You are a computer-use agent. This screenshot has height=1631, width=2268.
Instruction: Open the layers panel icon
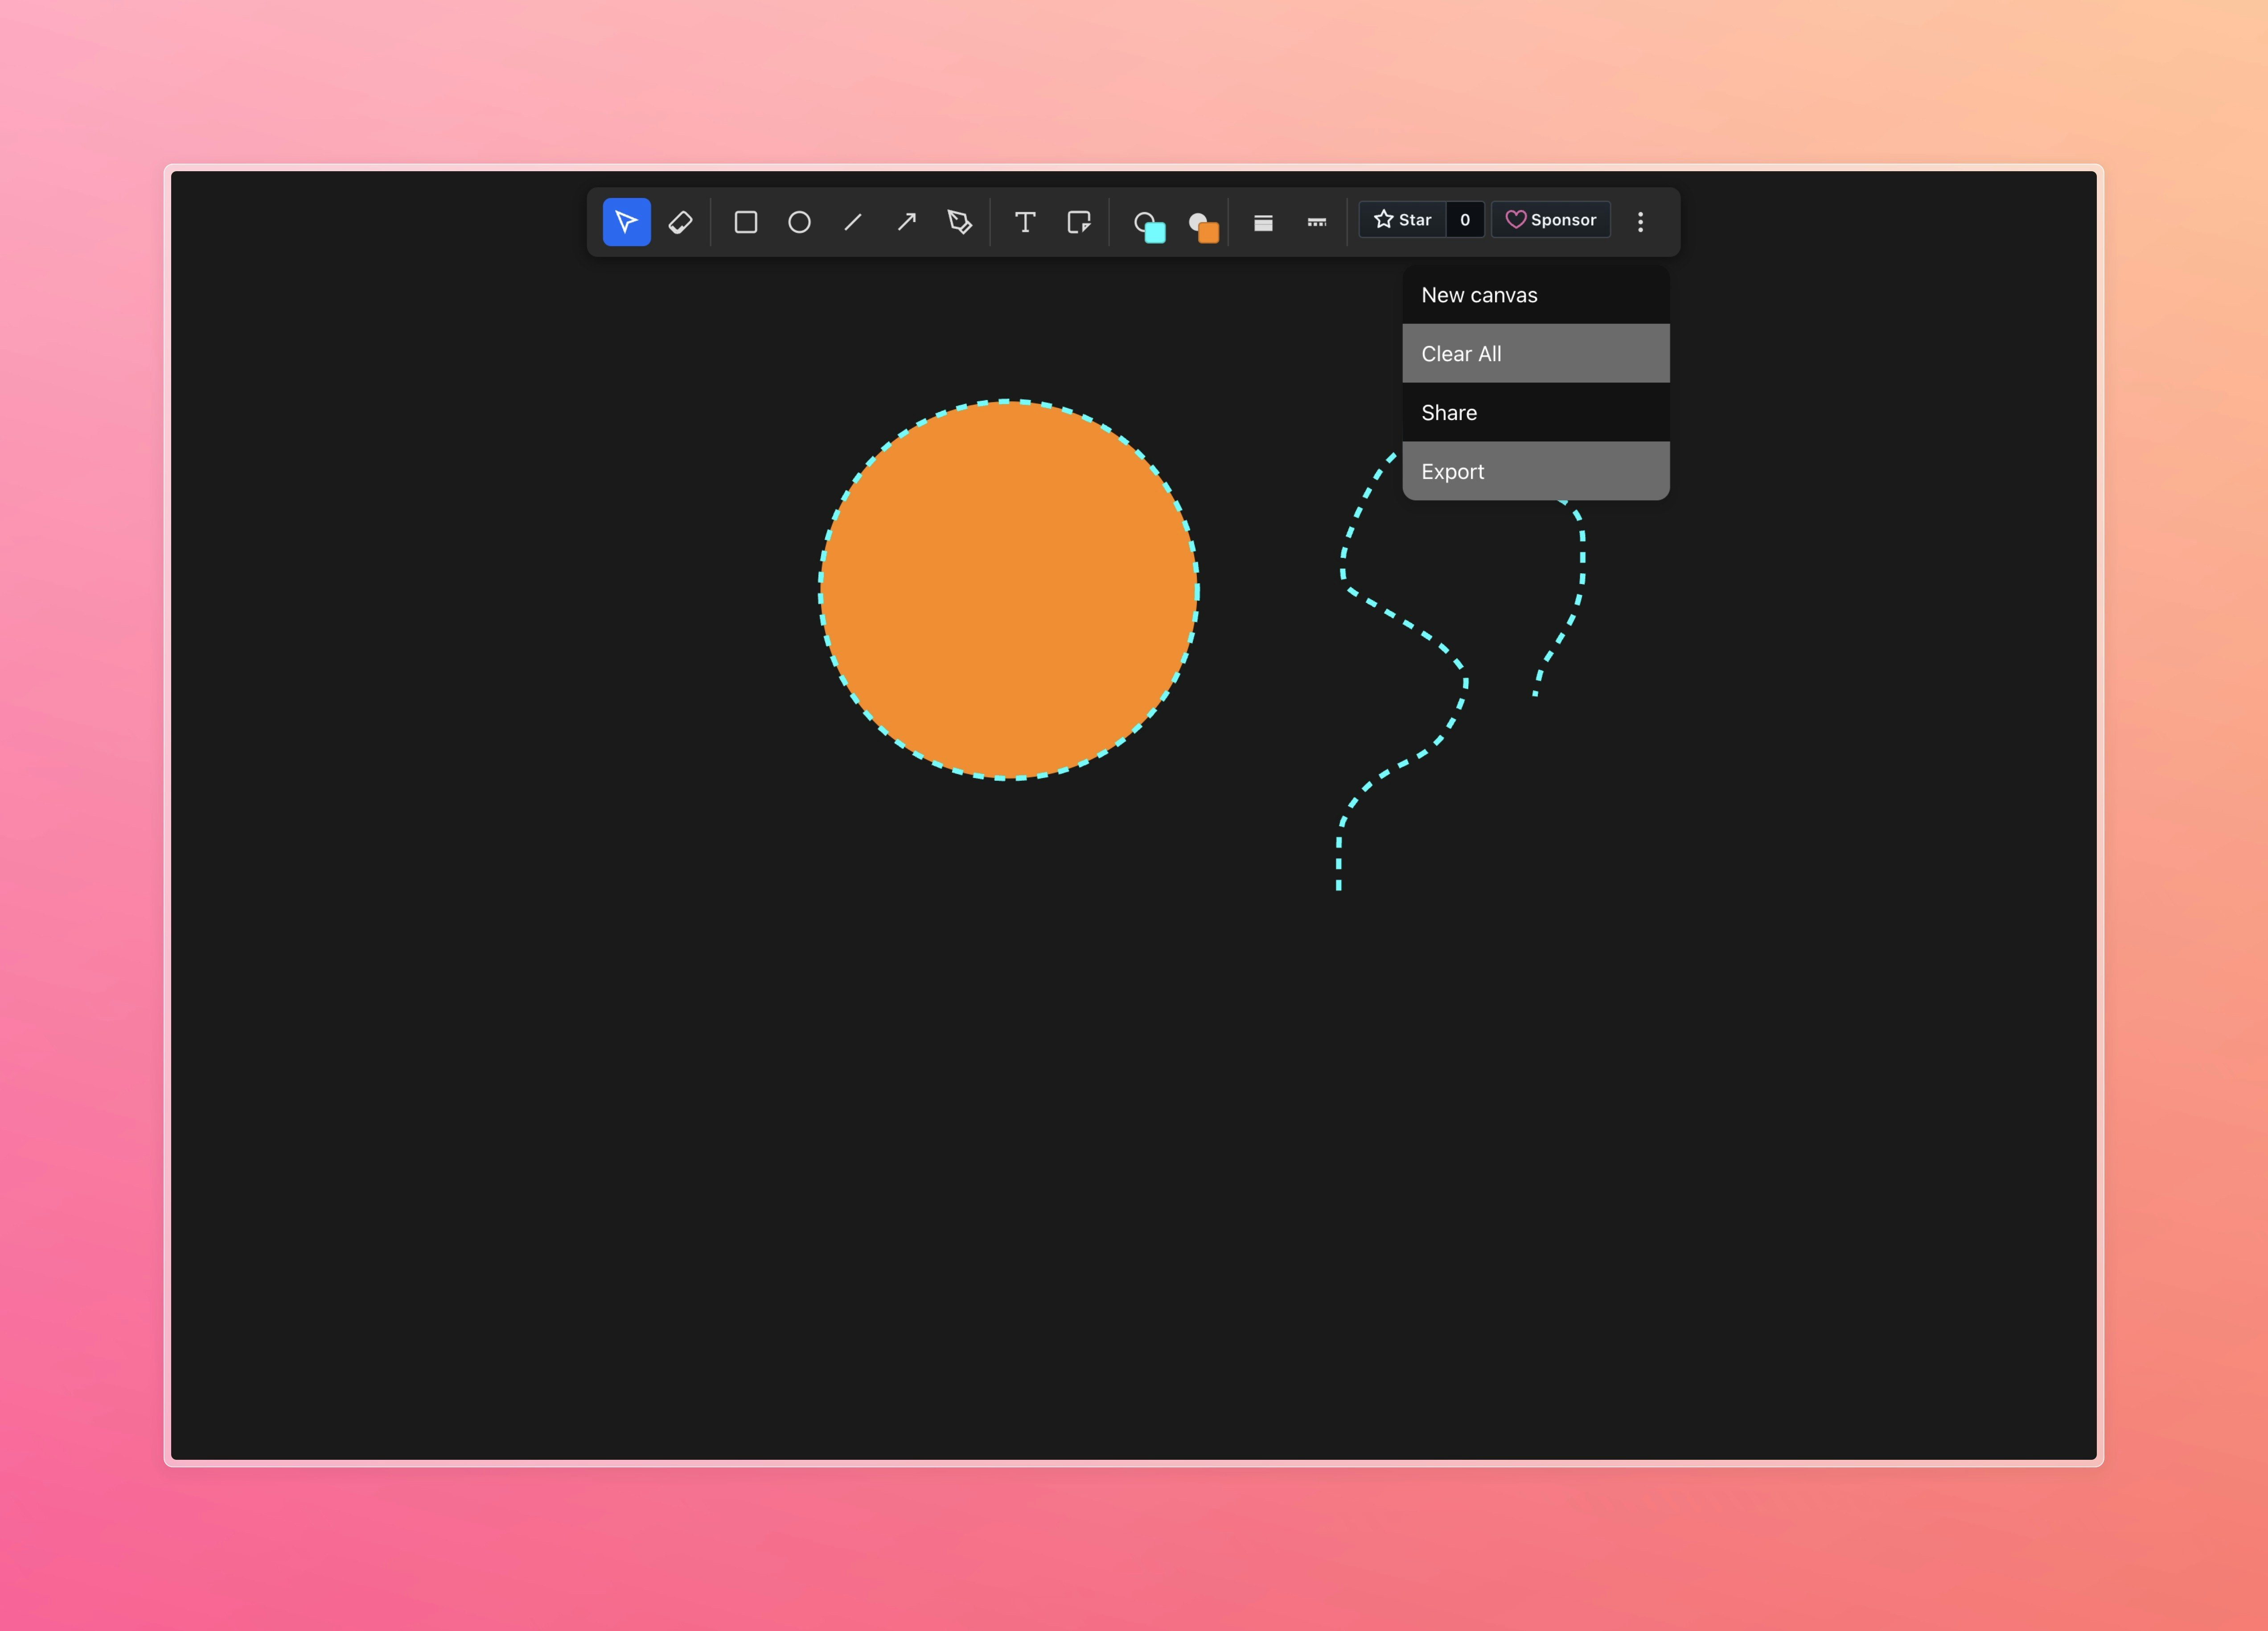pyautogui.click(x=1263, y=221)
